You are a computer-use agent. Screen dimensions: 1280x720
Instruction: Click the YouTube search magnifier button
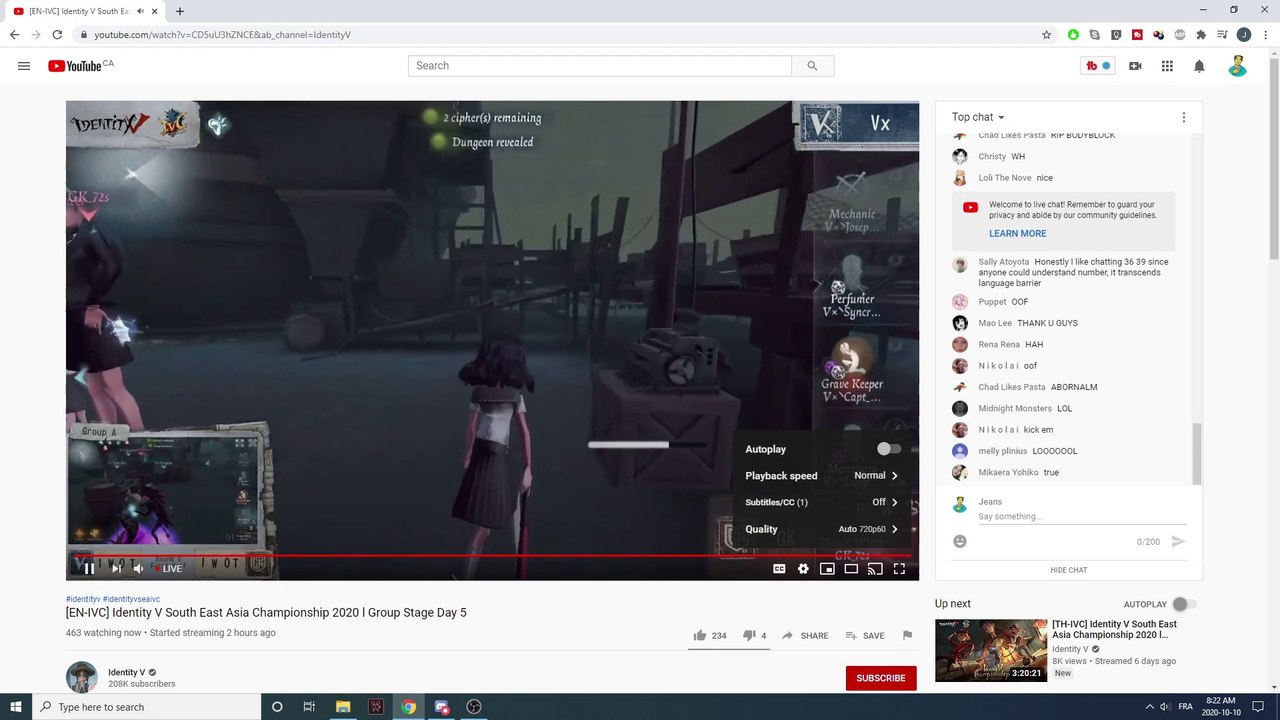tap(812, 66)
